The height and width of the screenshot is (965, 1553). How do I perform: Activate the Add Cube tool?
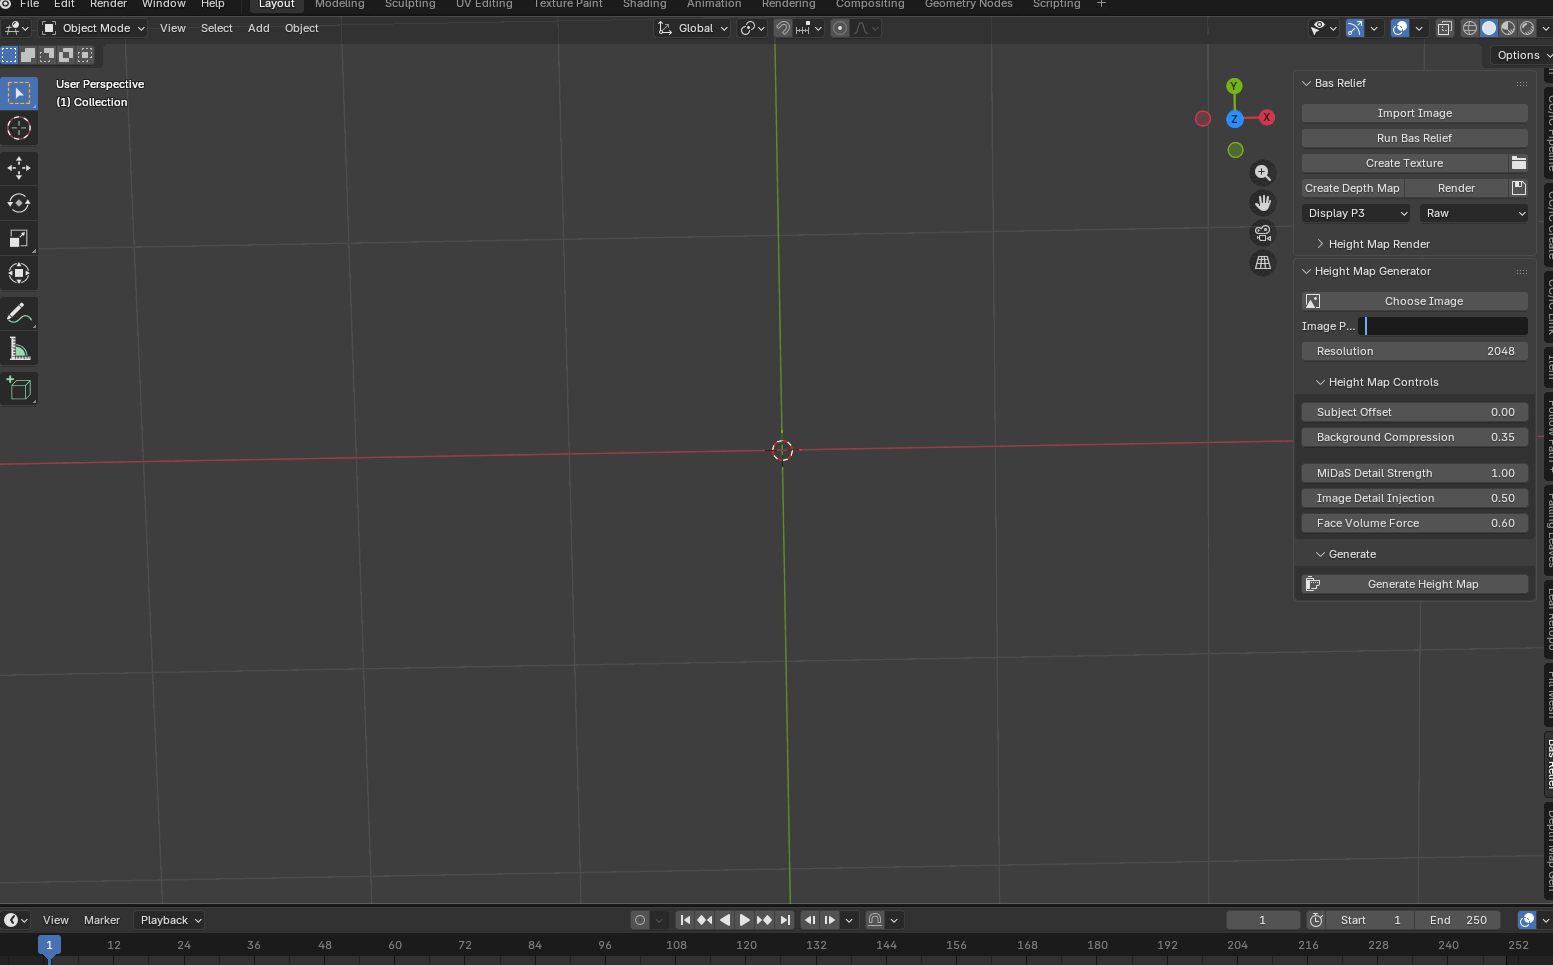19,388
